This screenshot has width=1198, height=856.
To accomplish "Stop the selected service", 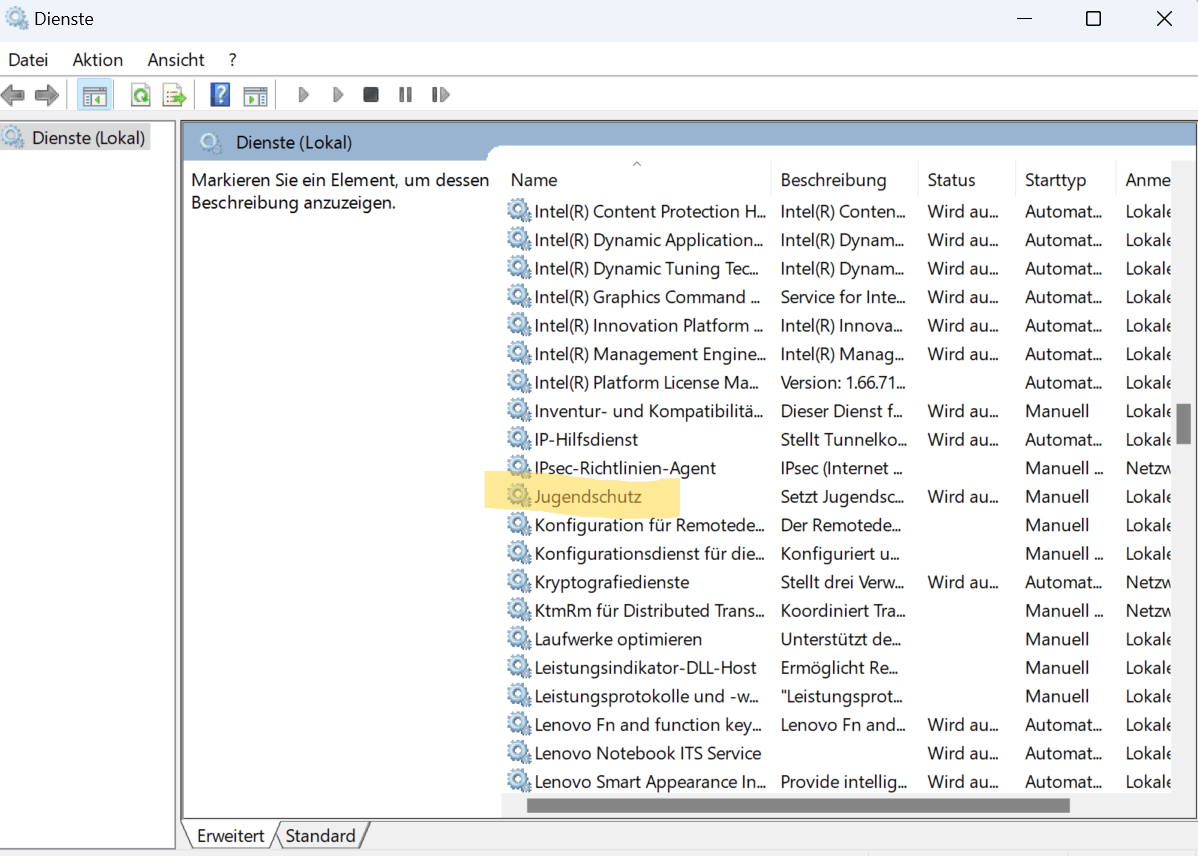I will (x=370, y=94).
